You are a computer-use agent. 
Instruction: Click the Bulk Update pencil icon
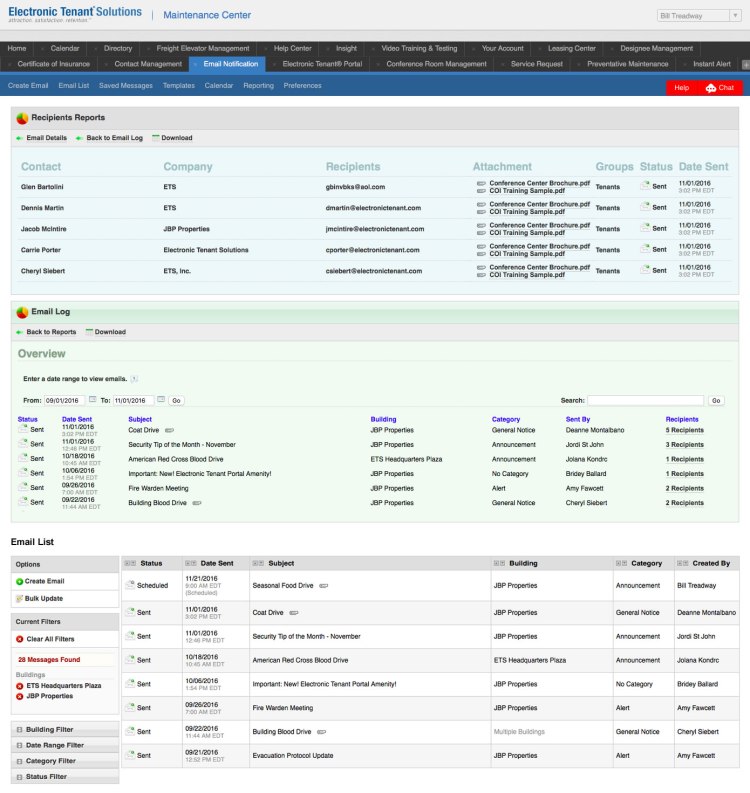pyautogui.click(x=20, y=598)
